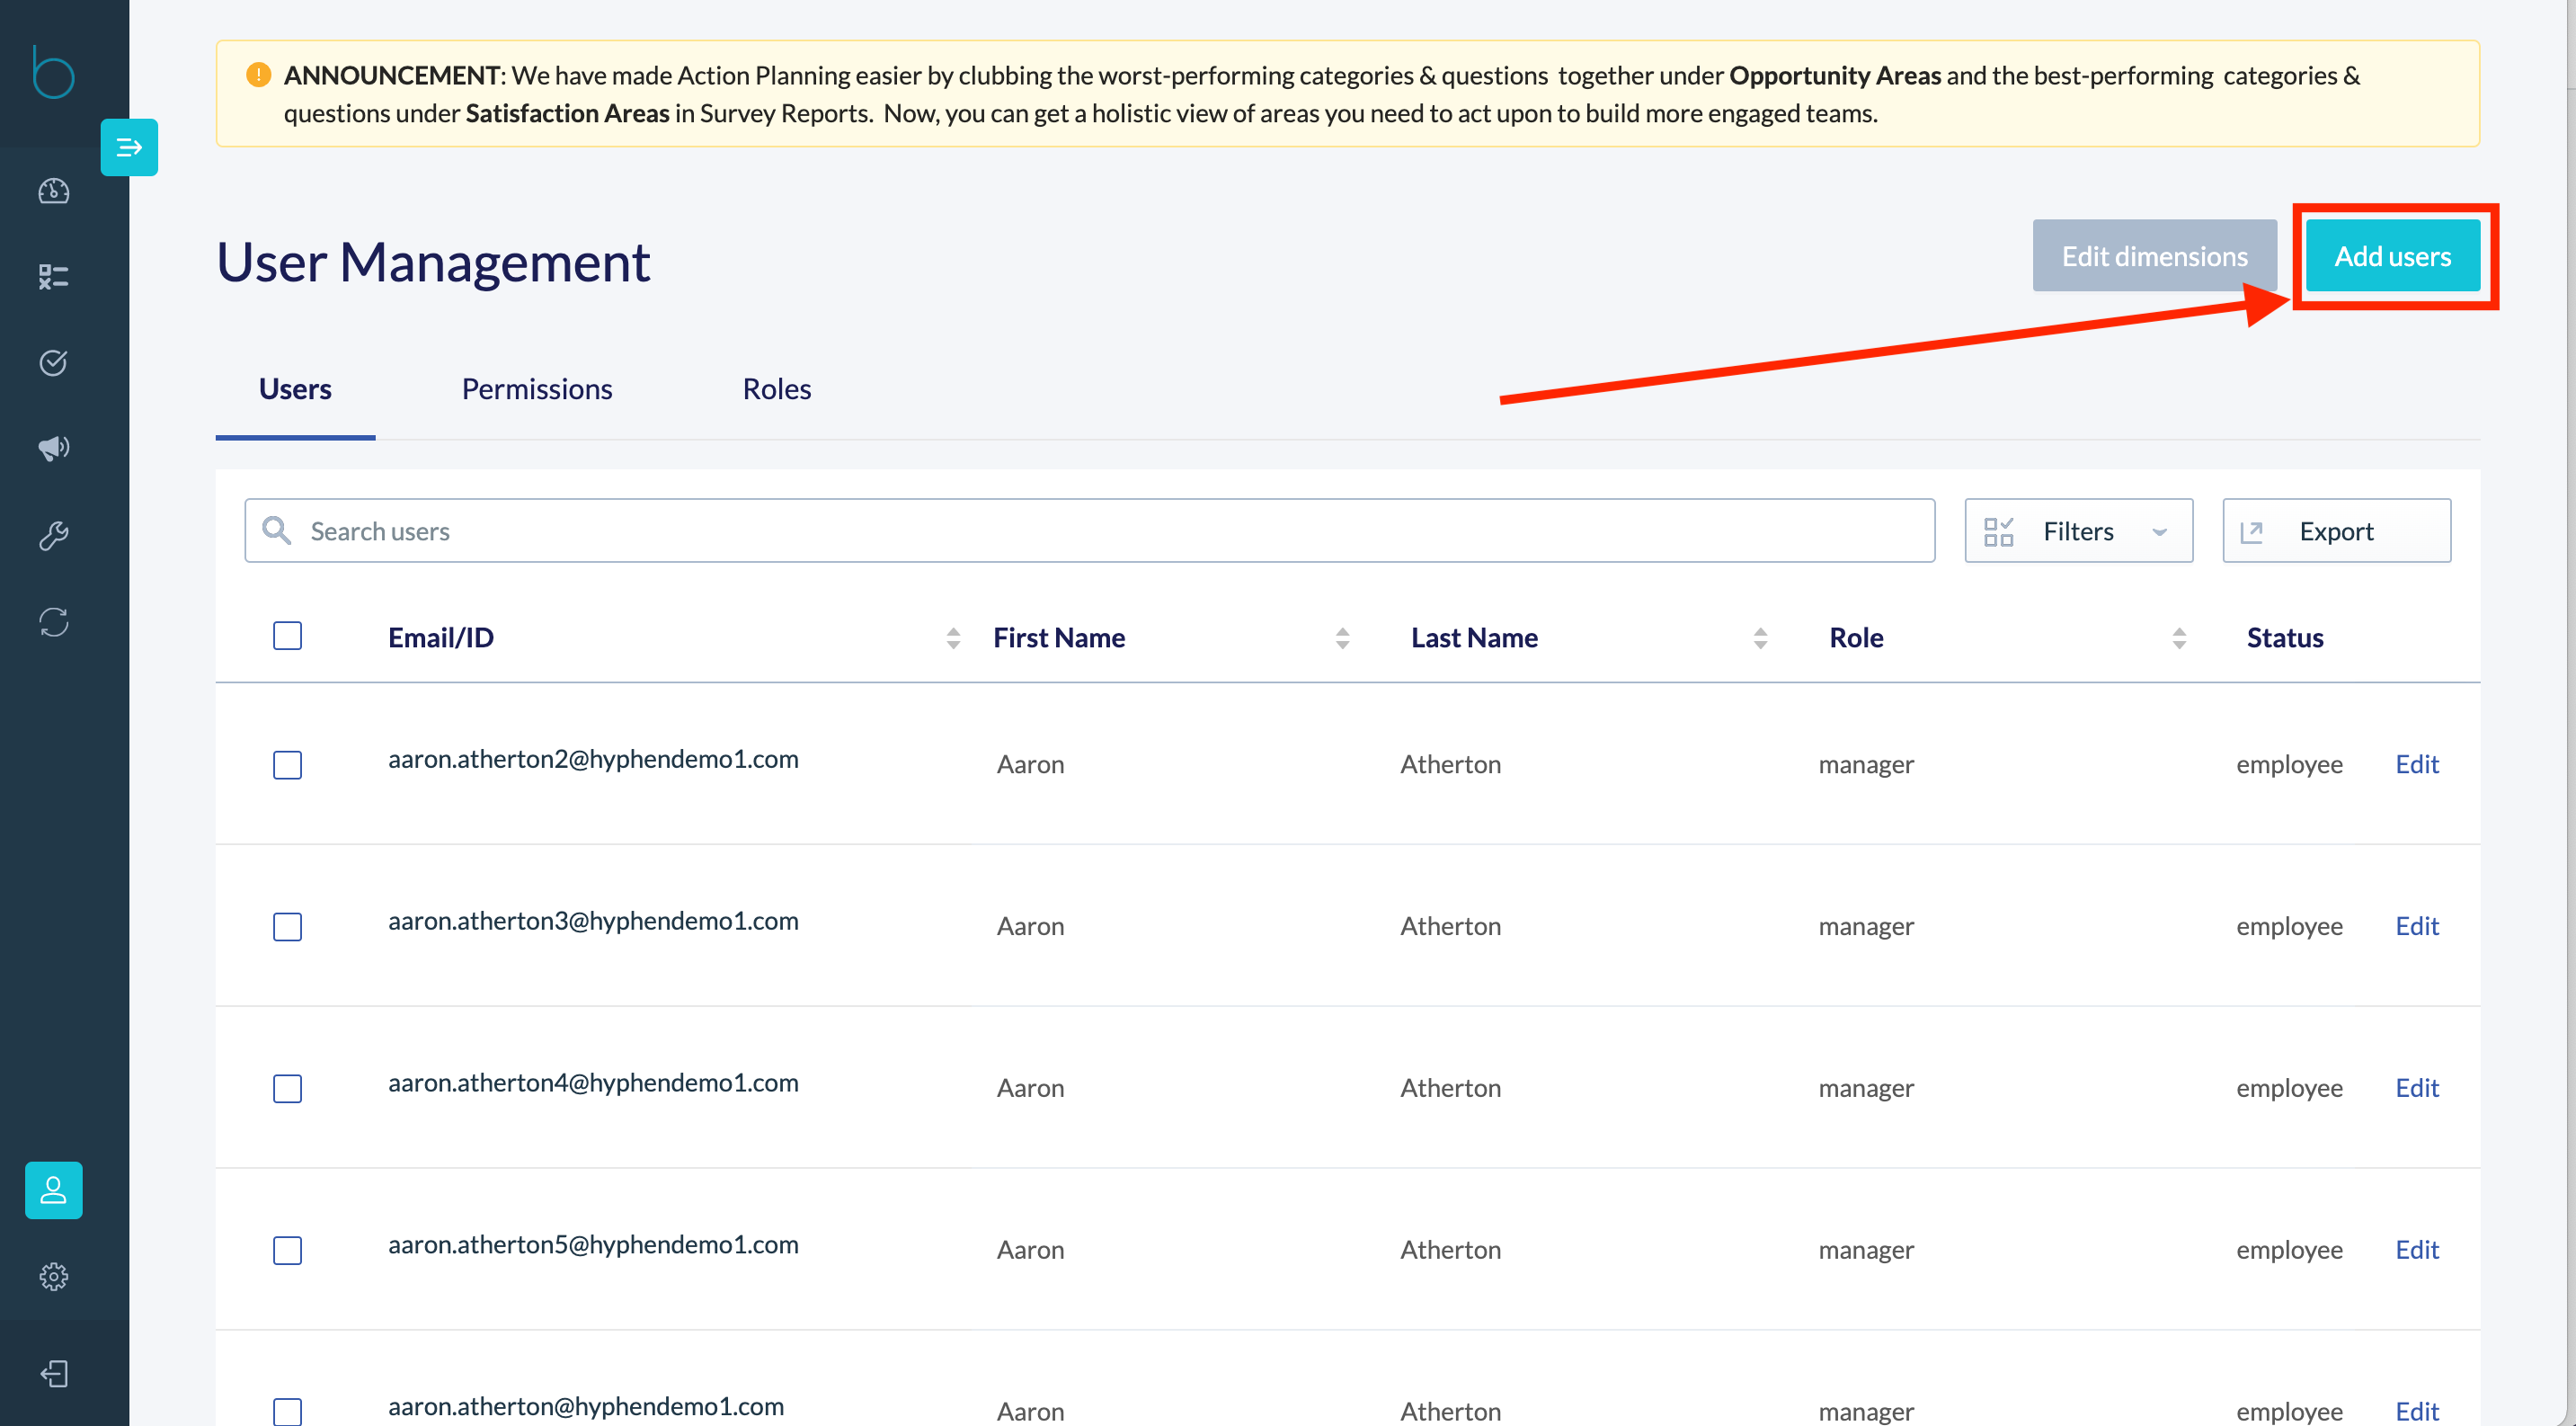Expand the sidebar with the arrow toggle
The height and width of the screenshot is (1426, 2576).
click(x=129, y=147)
